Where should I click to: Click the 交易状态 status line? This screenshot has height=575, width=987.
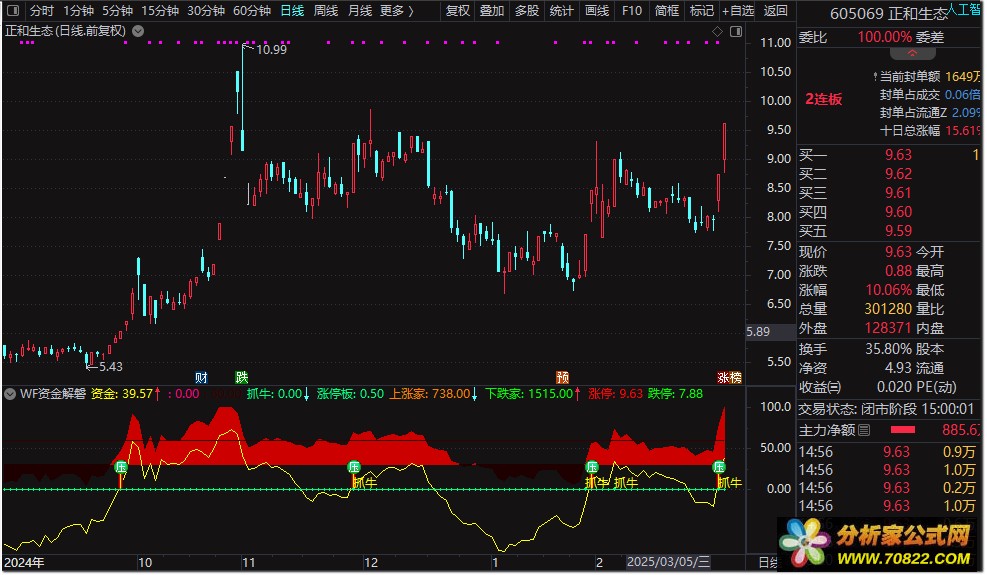click(x=886, y=409)
